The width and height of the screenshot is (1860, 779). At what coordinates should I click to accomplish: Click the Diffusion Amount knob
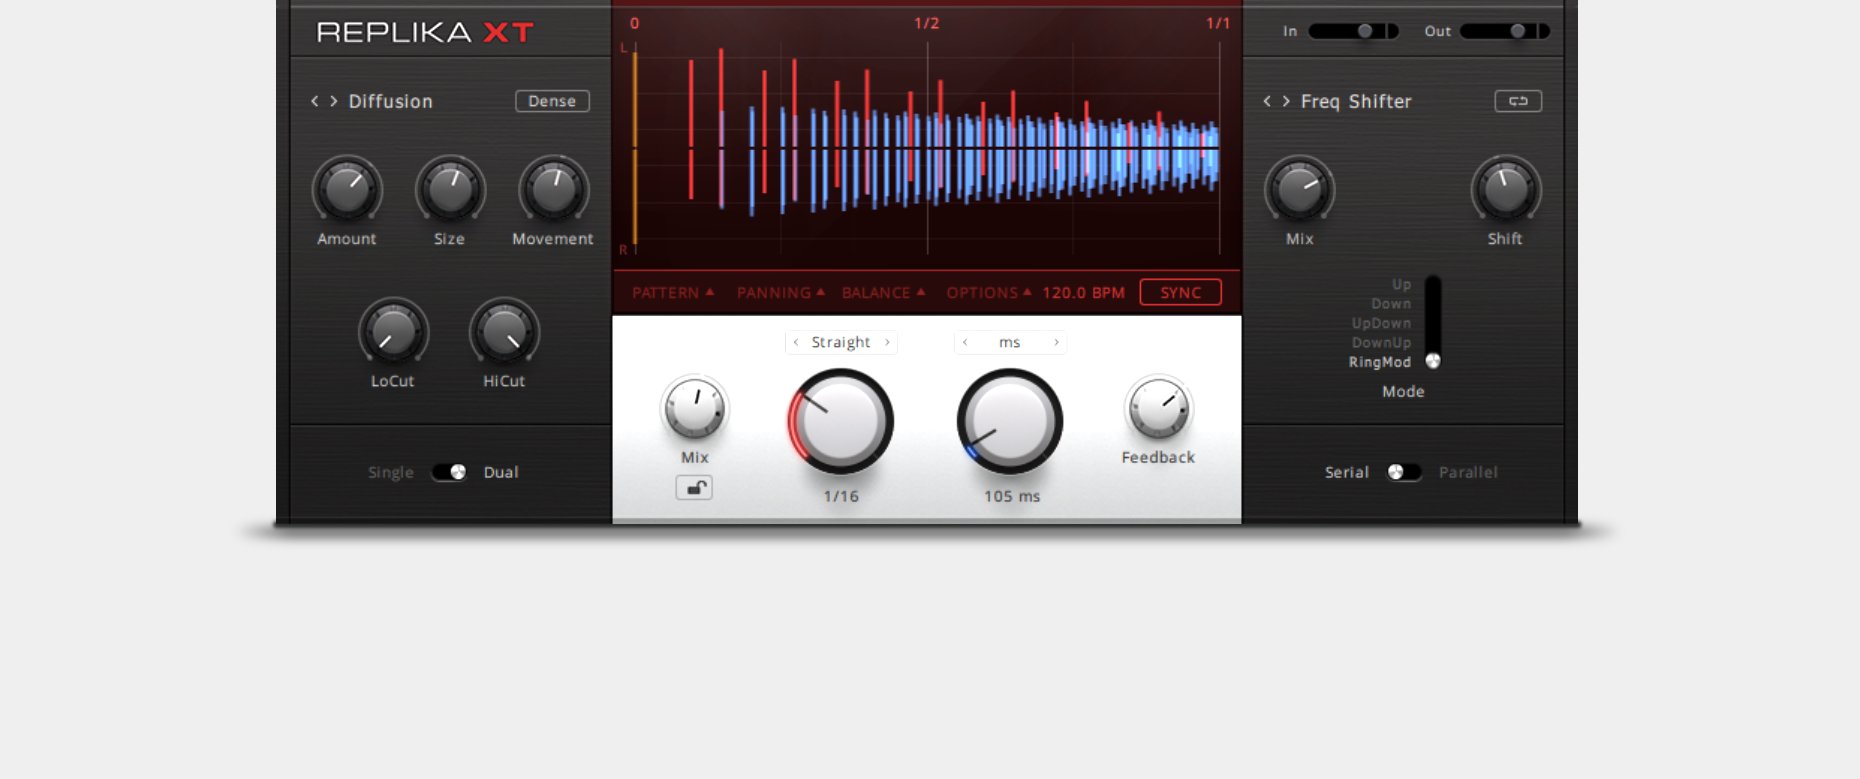347,189
